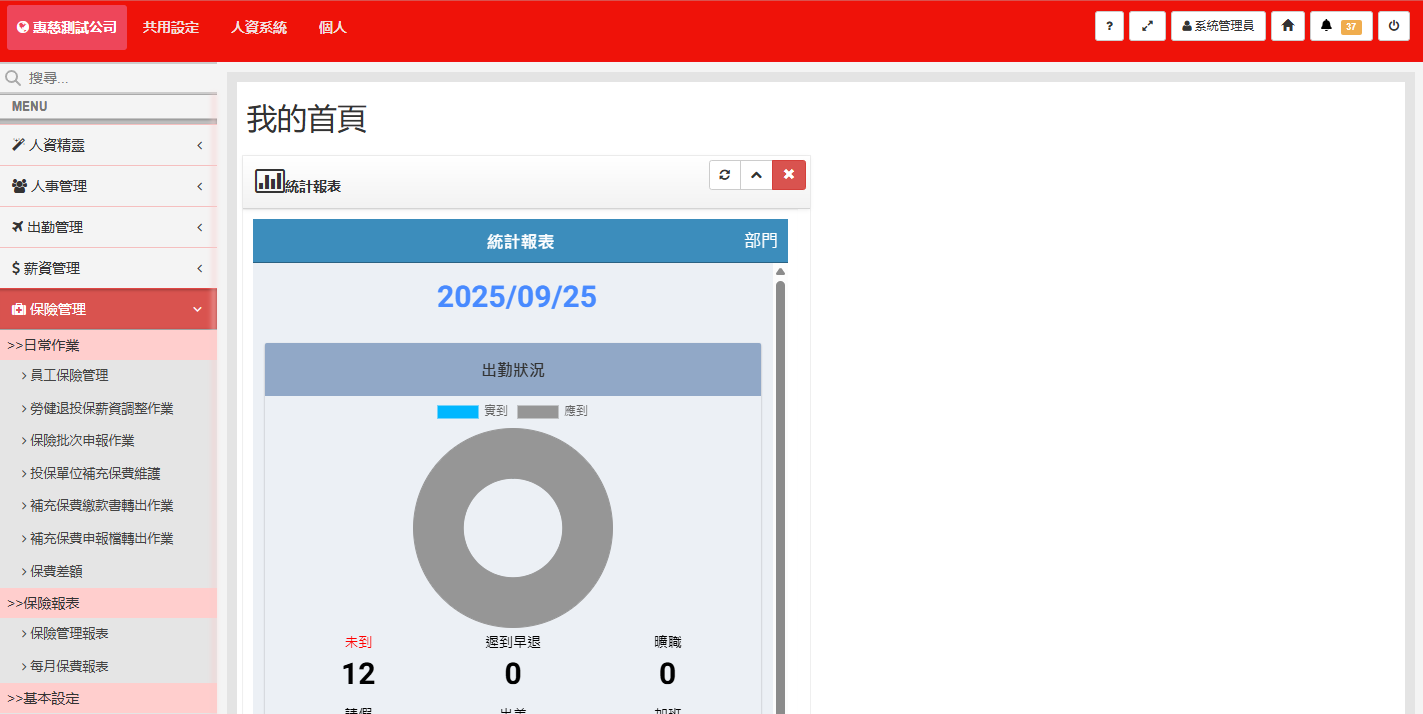Close the 統計報表 widget with red X

click(789, 175)
